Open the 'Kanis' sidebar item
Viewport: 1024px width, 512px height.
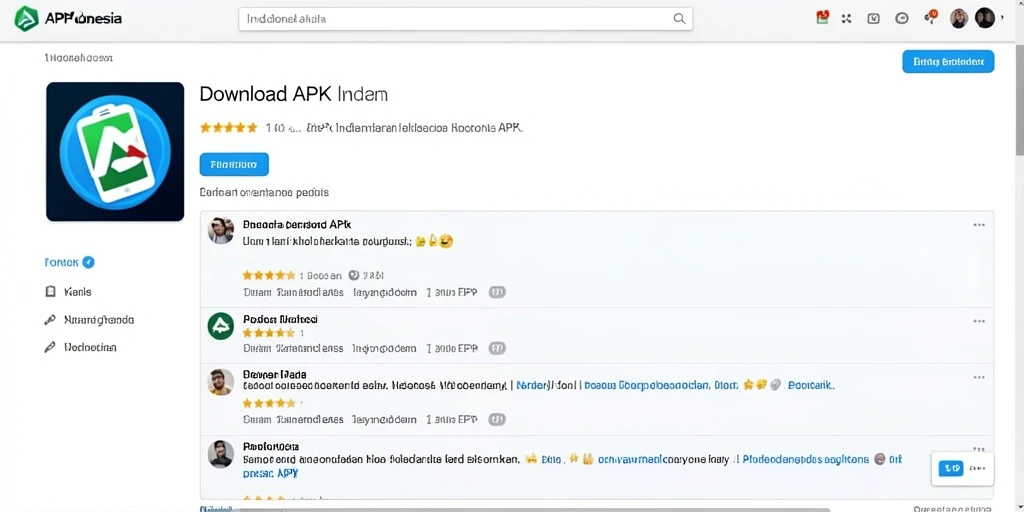coord(78,291)
